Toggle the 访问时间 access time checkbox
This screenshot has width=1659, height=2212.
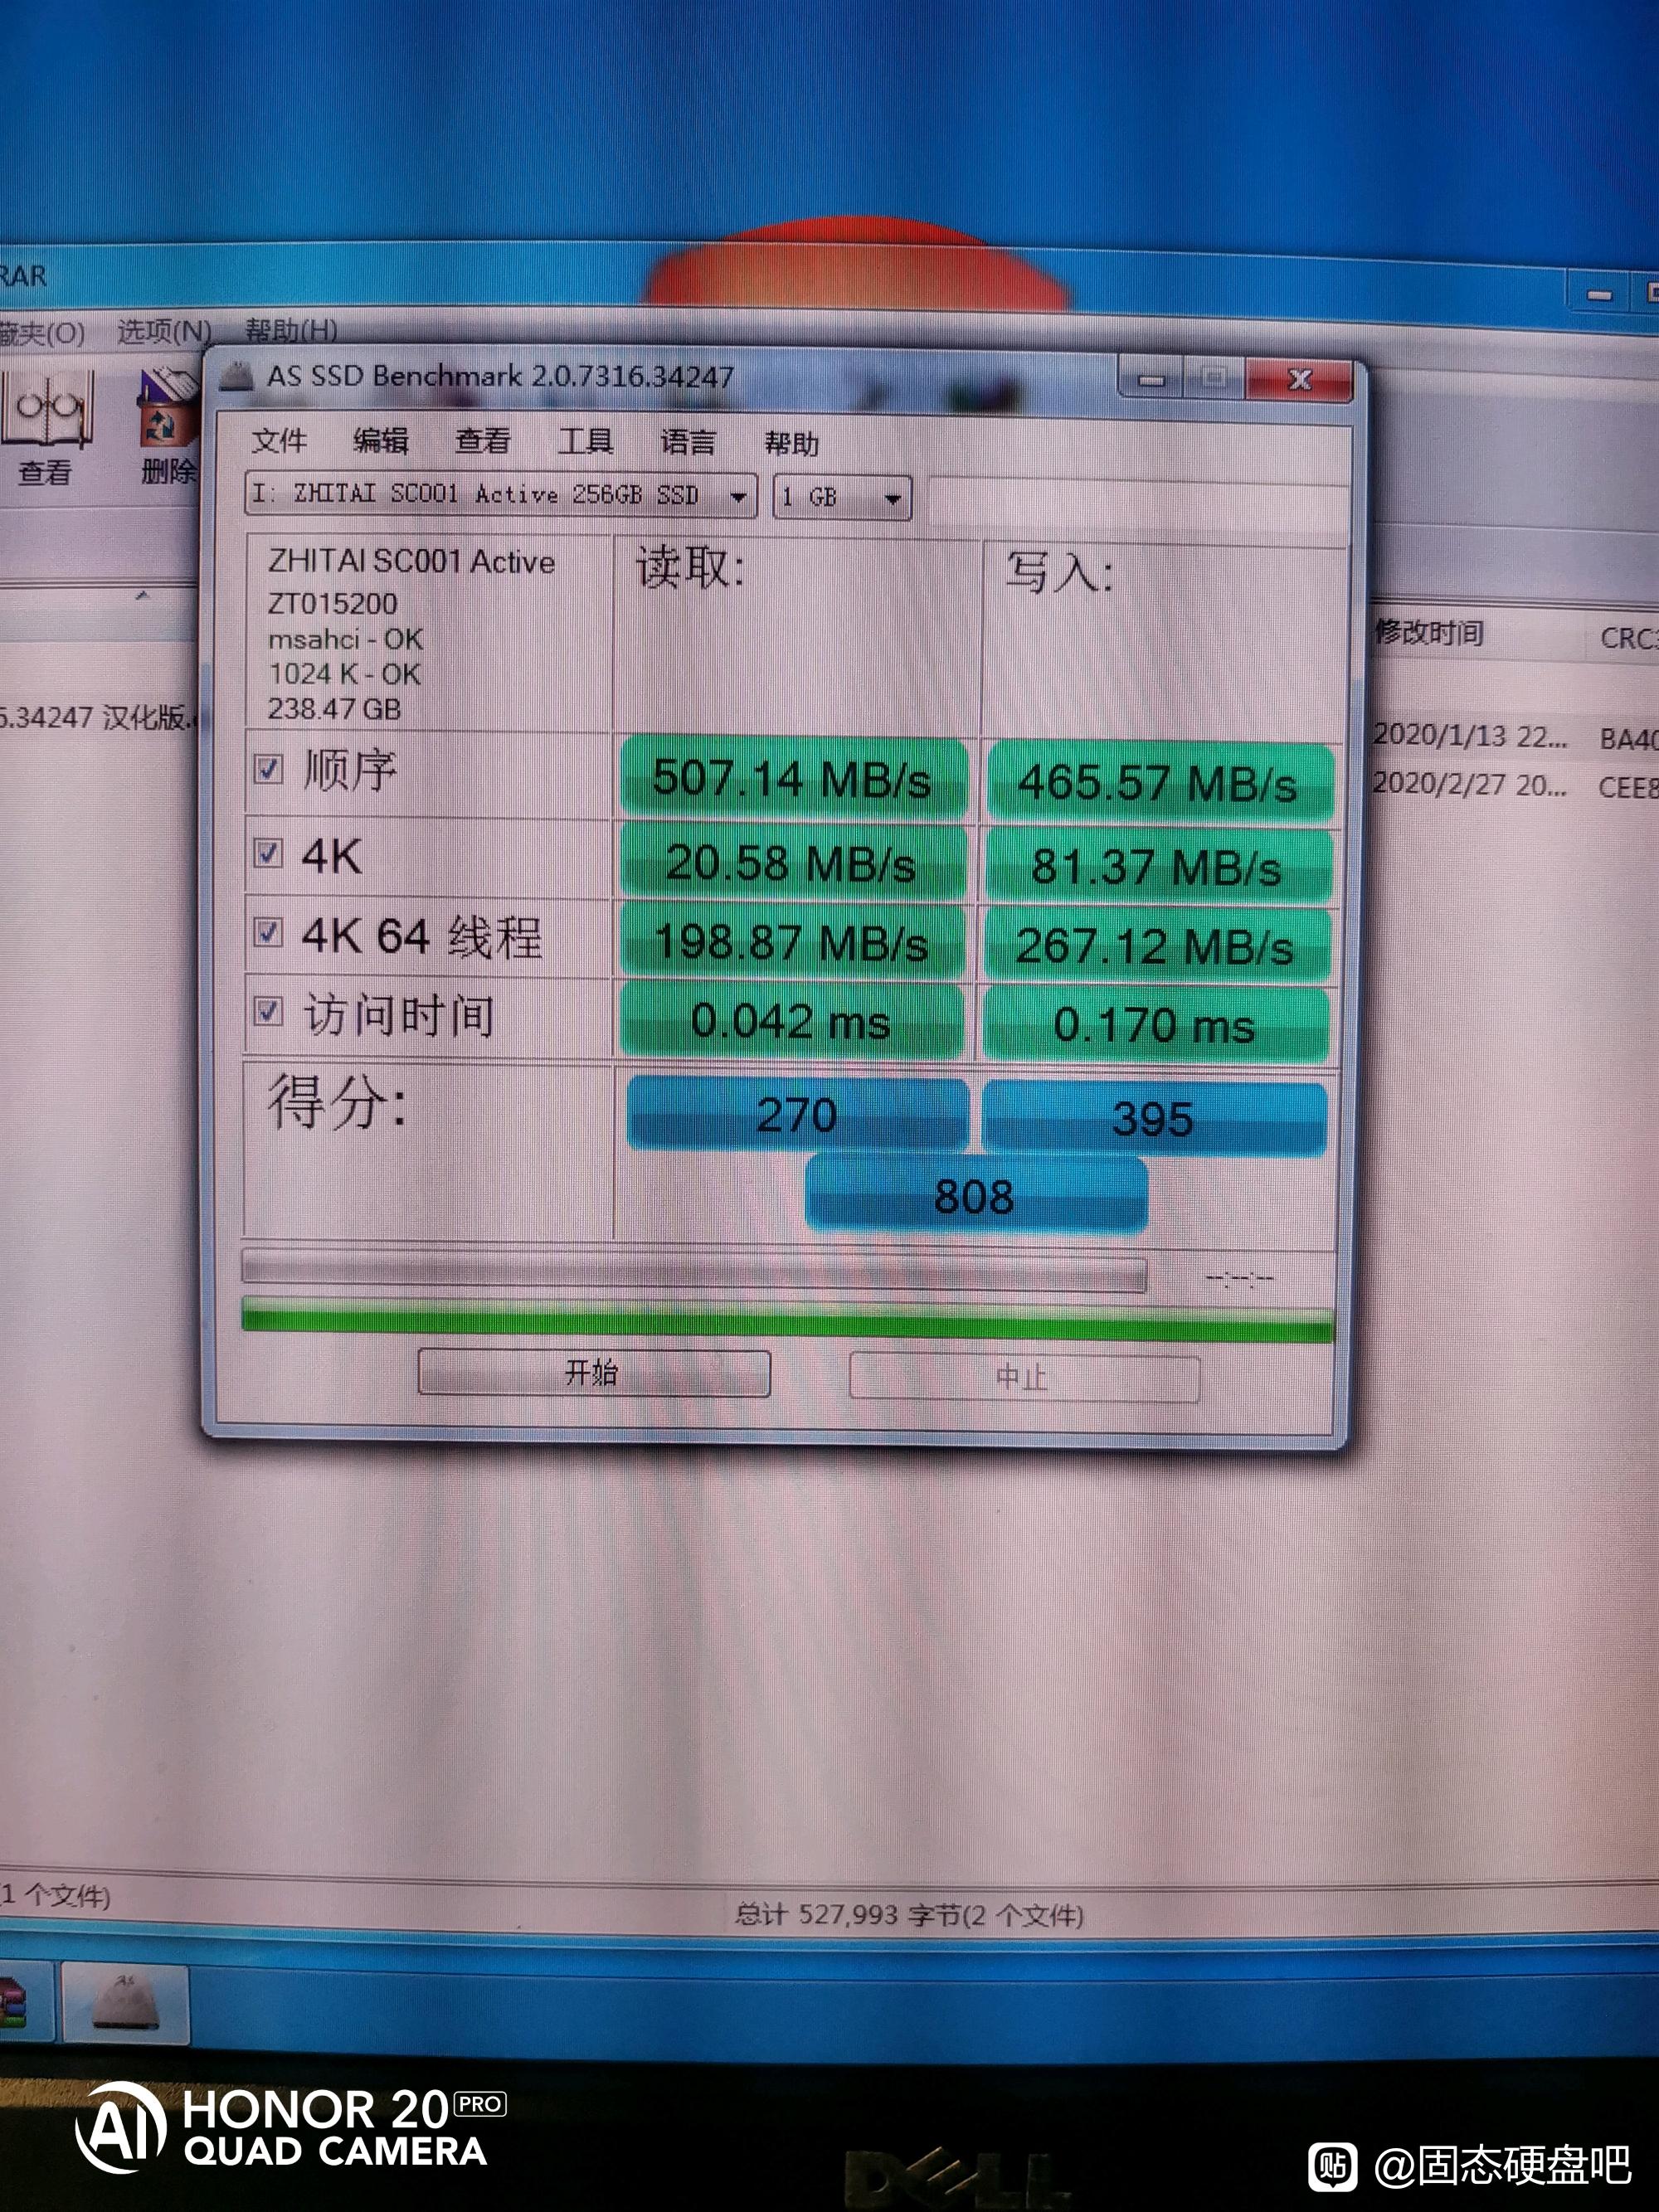tap(268, 1011)
